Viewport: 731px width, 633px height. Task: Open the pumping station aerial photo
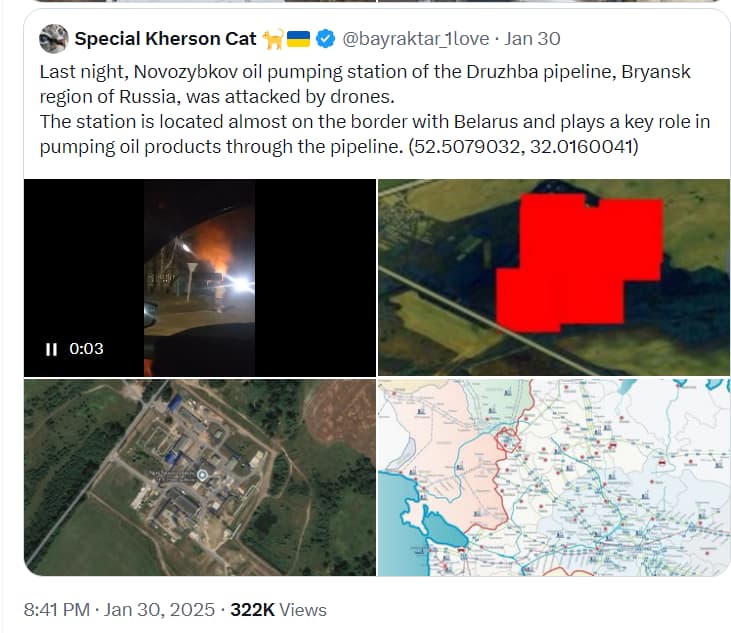click(x=200, y=477)
